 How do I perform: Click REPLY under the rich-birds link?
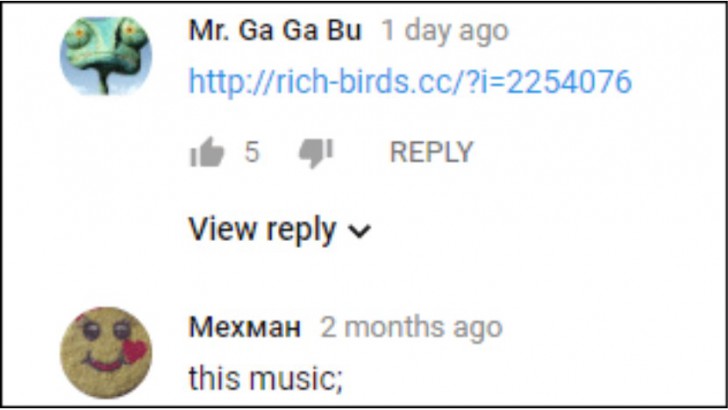click(x=431, y=152)
